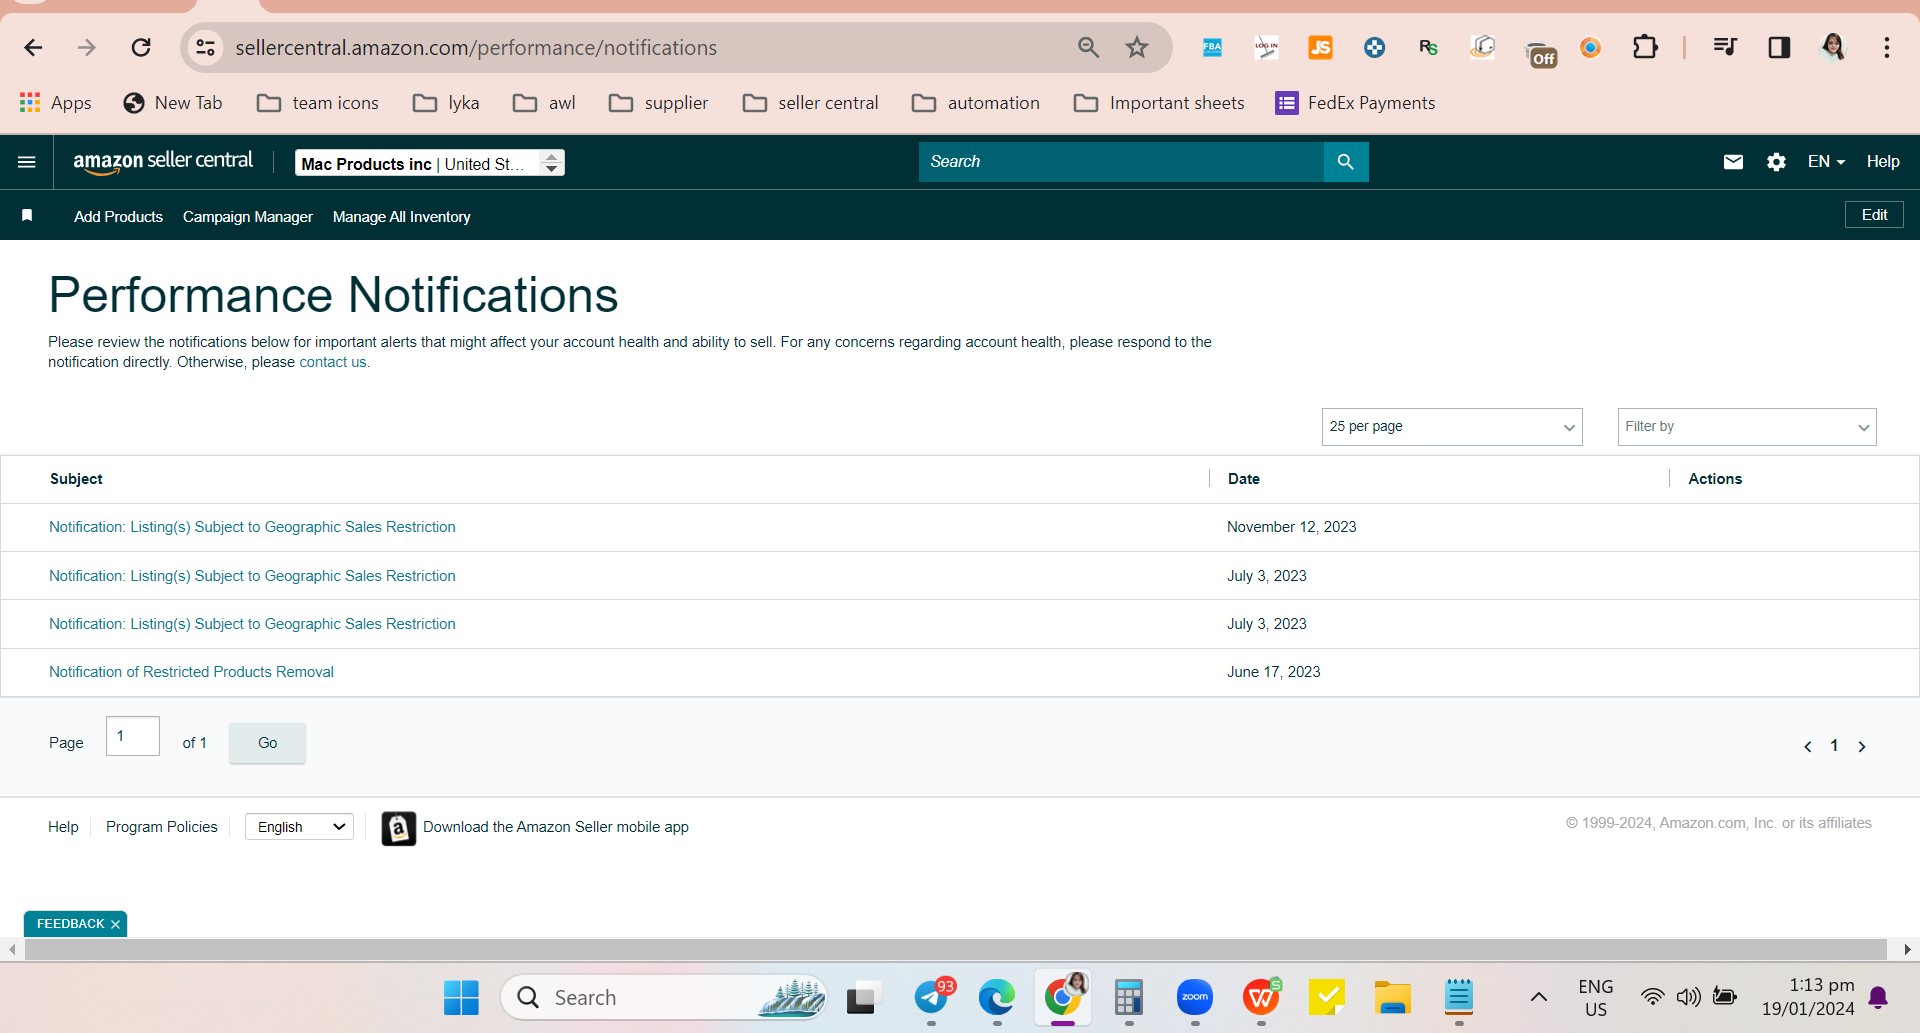Open the Seller Central hamburger menu
Image resolution: width=1920 pixels, height=1033 pixels.
click(27, 162)
